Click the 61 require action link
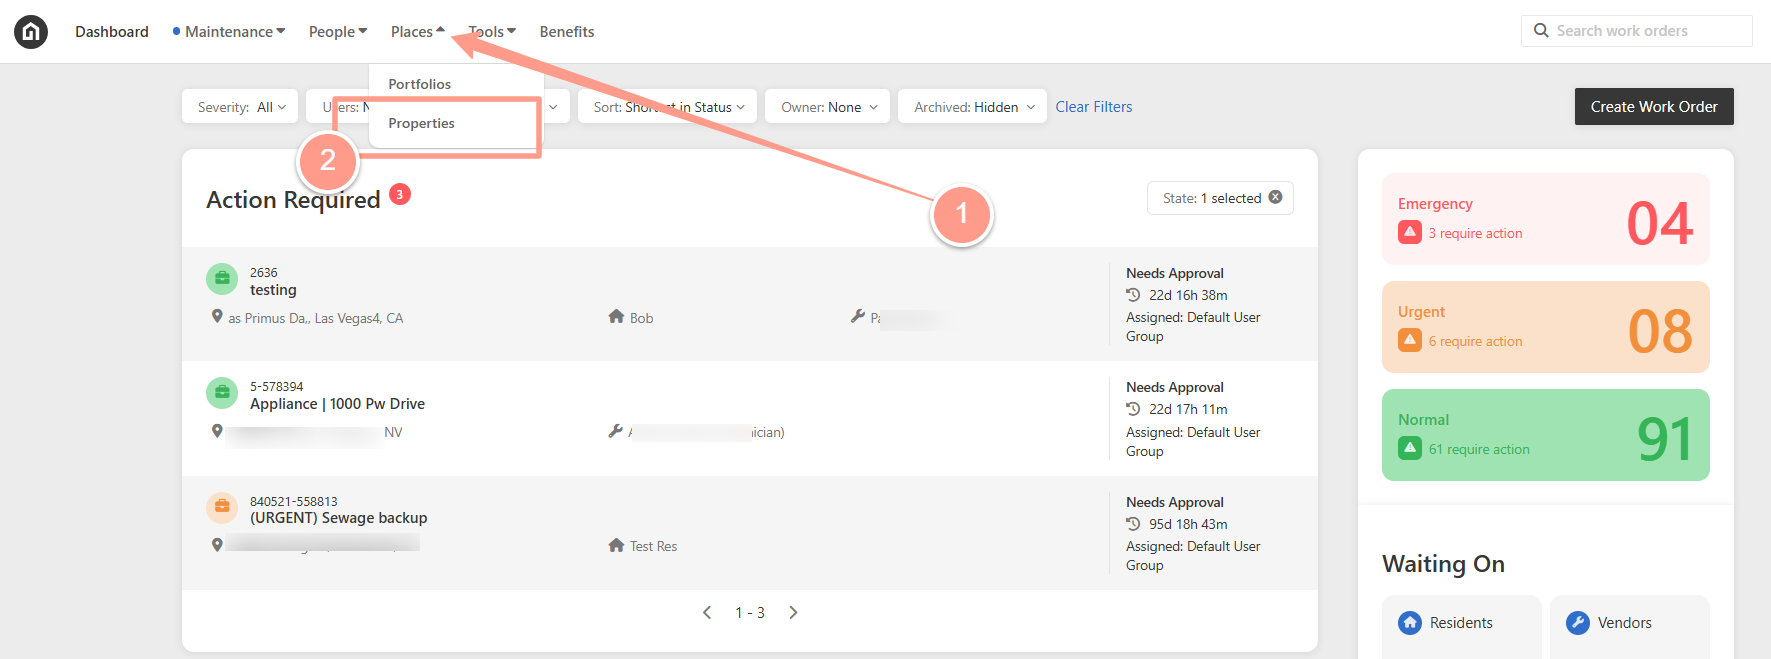This screenshot has width=1771, height=659. [1479, 449]
